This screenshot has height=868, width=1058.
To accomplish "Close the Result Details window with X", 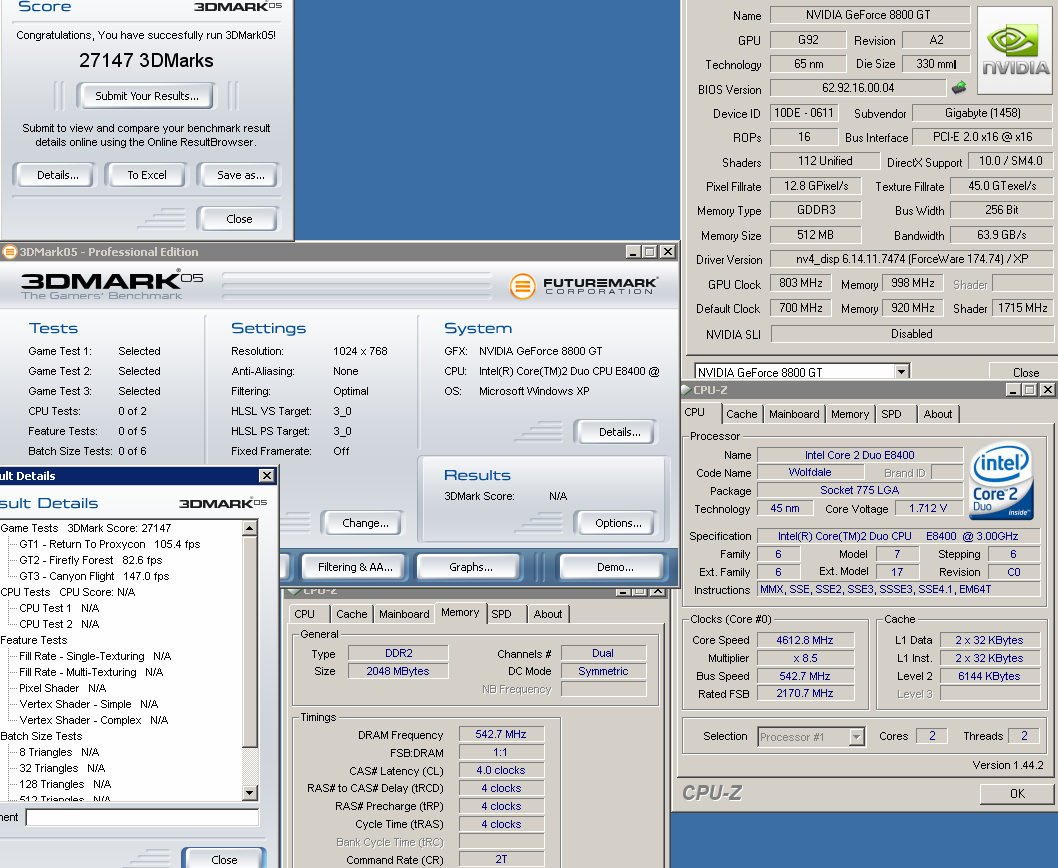I will pyautogui.click(x=267, y=476).
